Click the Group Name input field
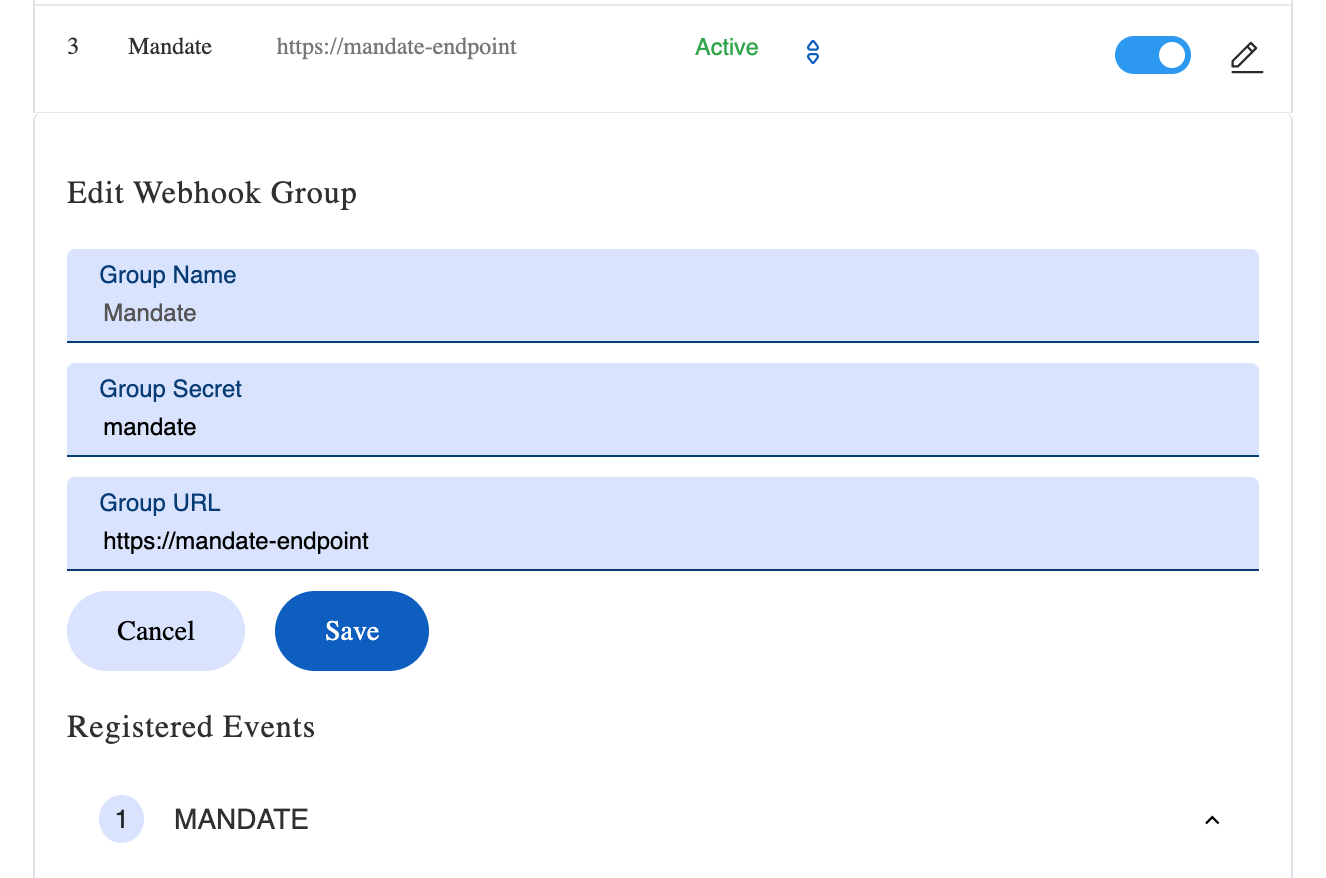1326x878 pixels. 662,314
